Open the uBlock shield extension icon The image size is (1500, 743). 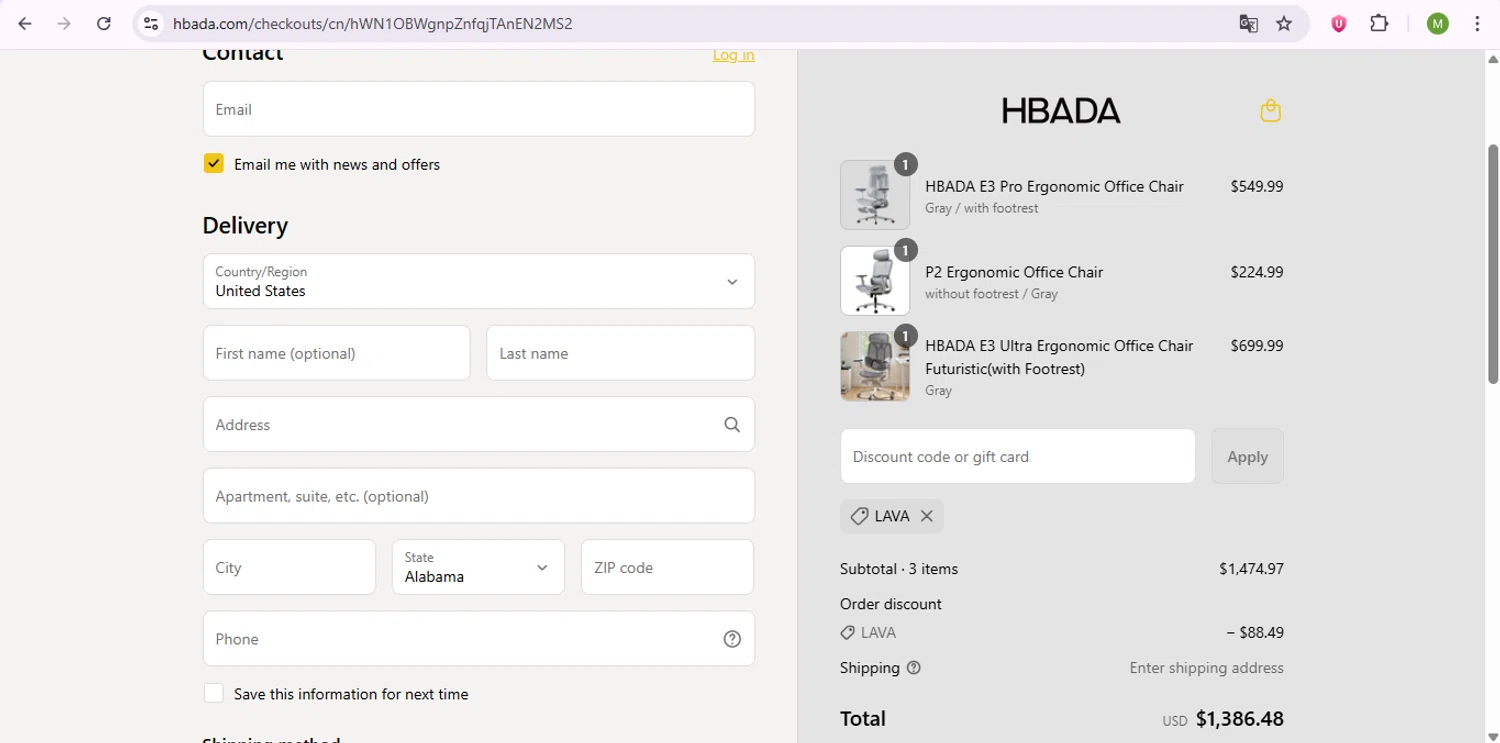point(1338,24)
